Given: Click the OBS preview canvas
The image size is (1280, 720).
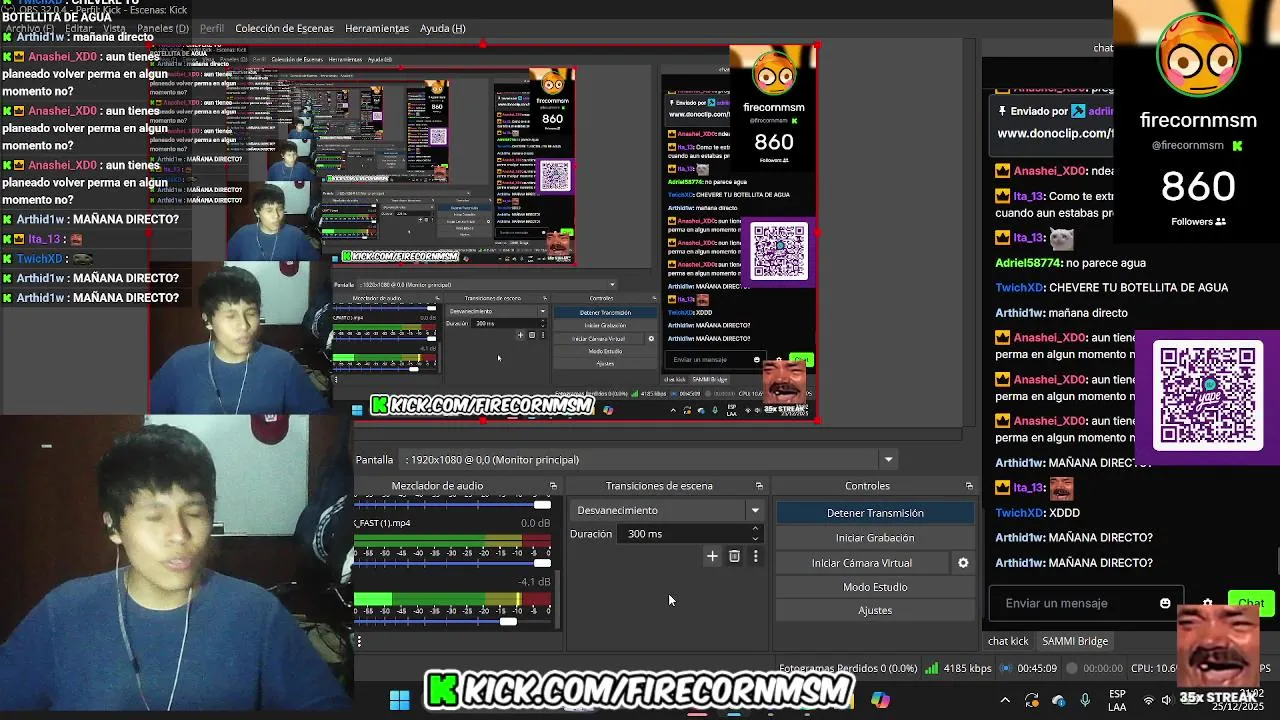Looking at the screenshot, I should (x=483, y=232).
